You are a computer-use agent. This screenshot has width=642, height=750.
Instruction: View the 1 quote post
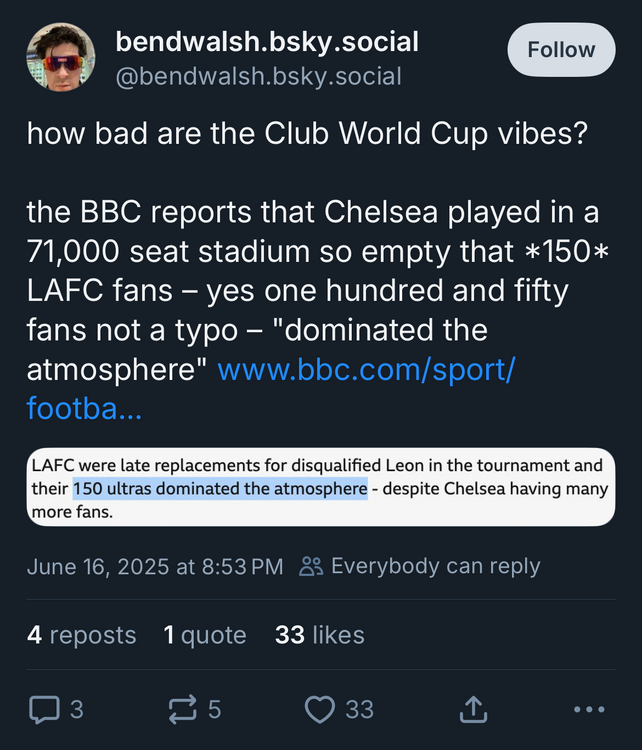(205, 635)
